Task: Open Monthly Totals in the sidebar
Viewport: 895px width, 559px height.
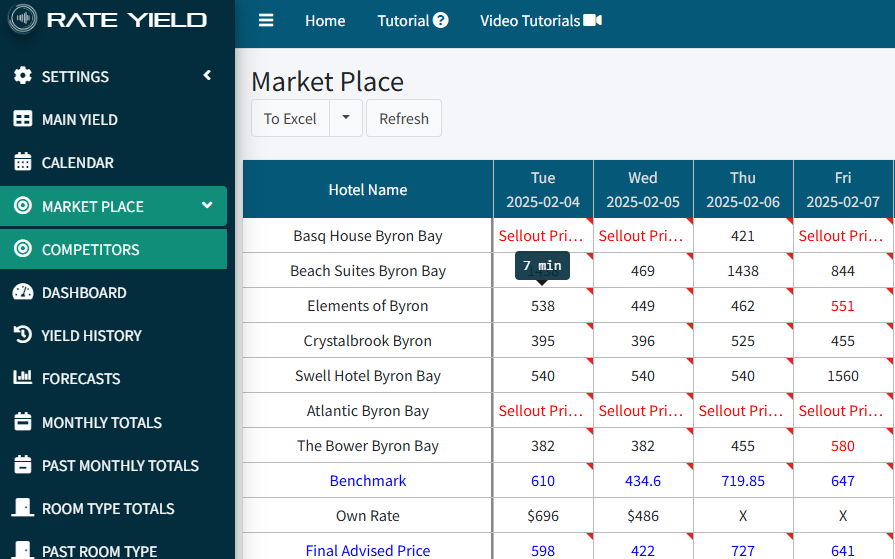Action: point(101,422)
